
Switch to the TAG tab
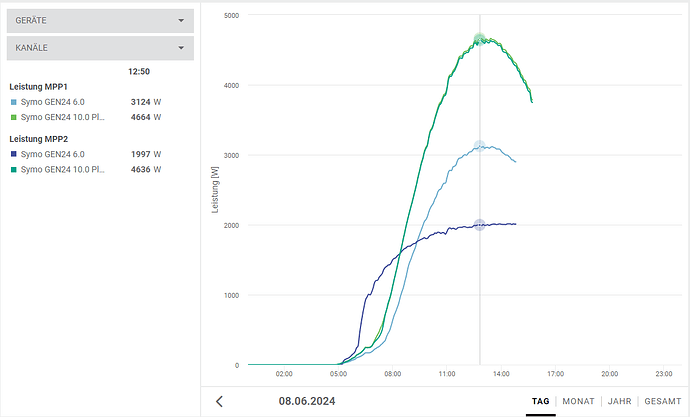pos(540,401)
